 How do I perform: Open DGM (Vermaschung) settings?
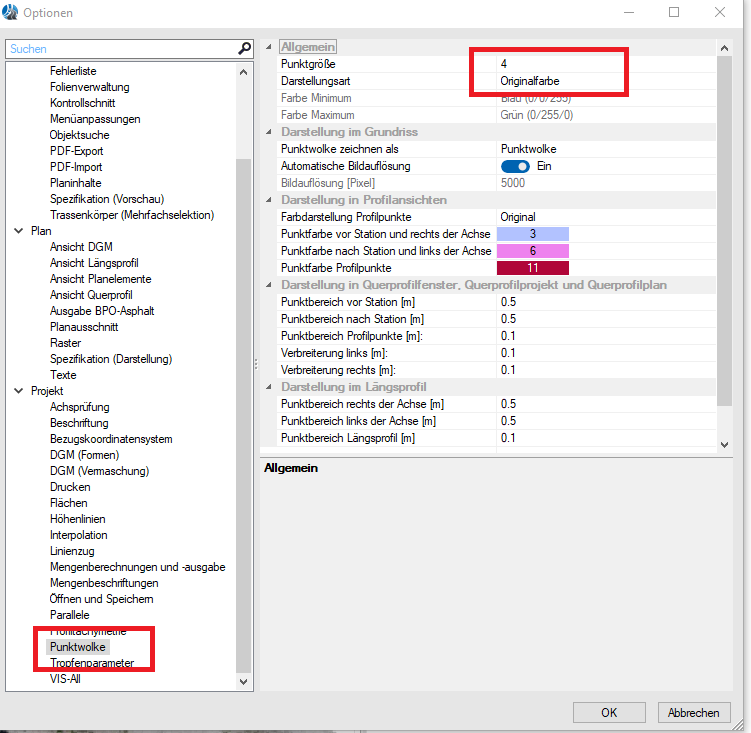(99, 471)
